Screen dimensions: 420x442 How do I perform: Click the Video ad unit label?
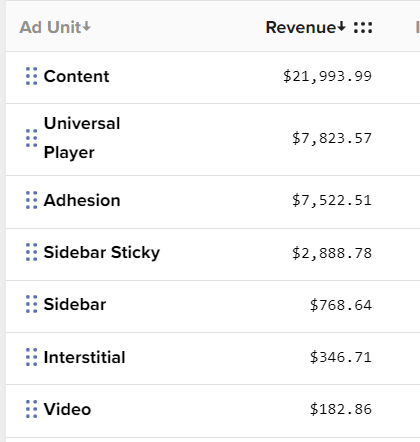point(67,409)
